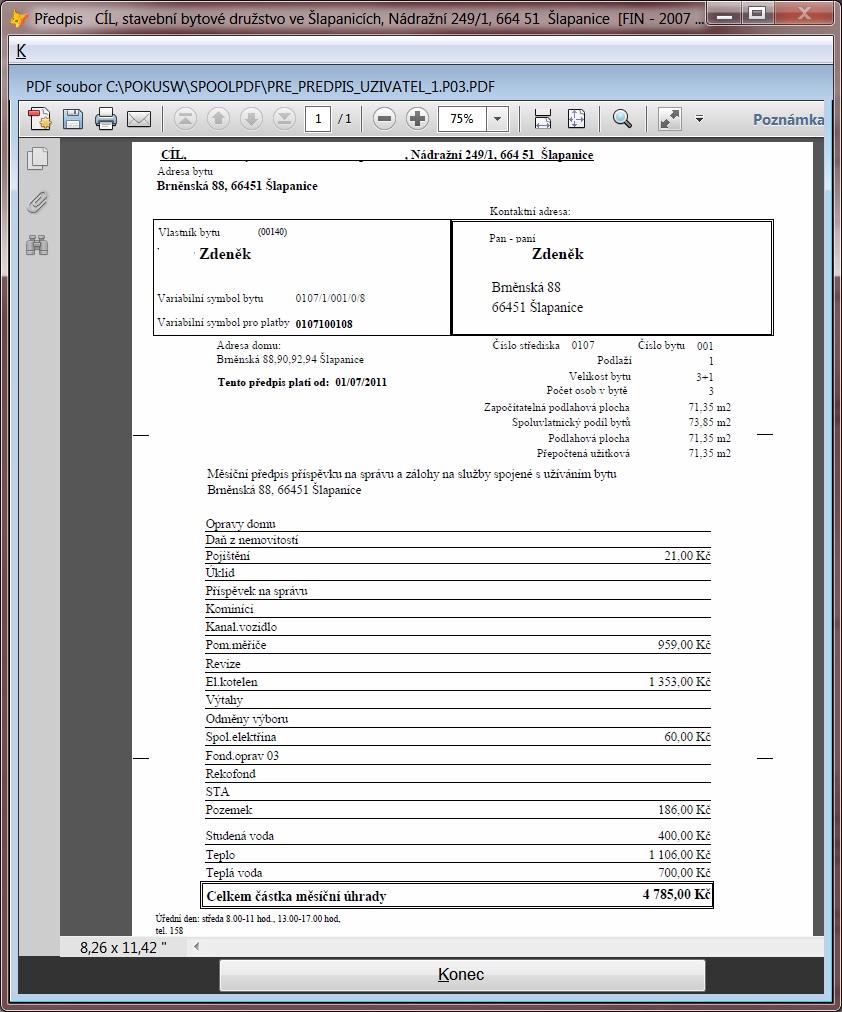Viewport: 842px width, 1012px height.
Task: Click the Teplá voda row label
Action: coord(234,873)
